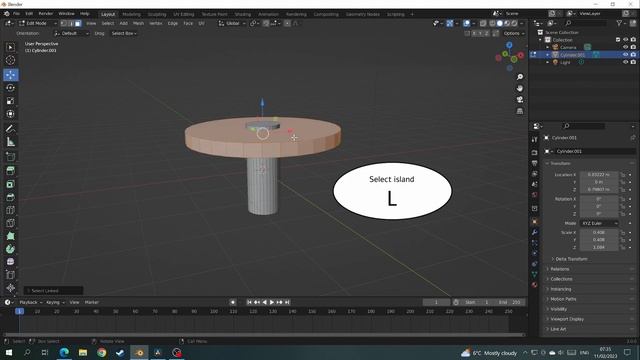Select the Shrink/Fatten tool

pyautogui.click(x=11, y=288)
